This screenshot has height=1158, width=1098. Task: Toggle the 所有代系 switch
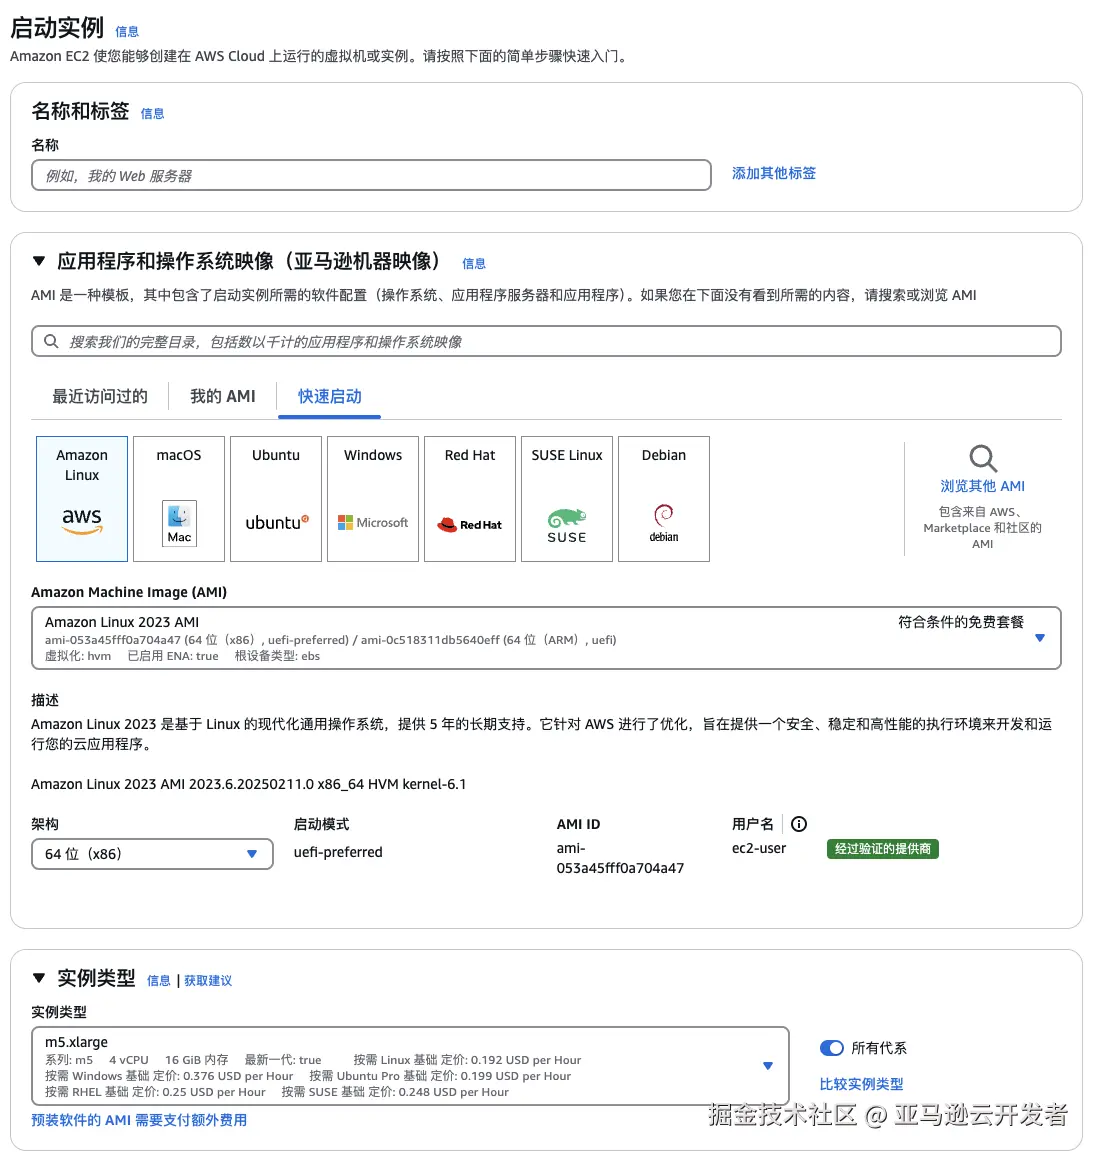831,1048
